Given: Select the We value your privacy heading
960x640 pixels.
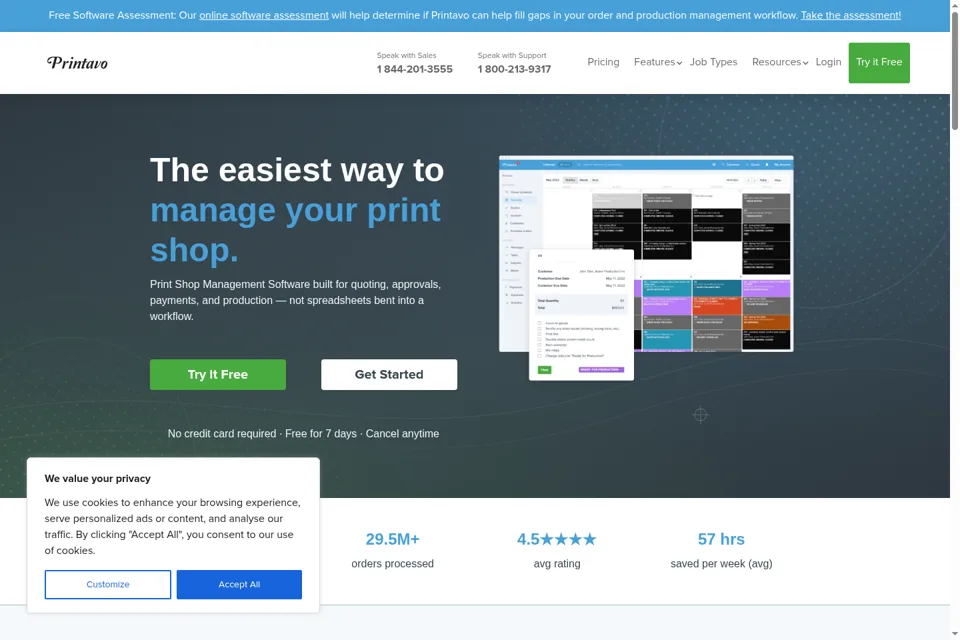Looking at the screenshot, I should (97, 478).
